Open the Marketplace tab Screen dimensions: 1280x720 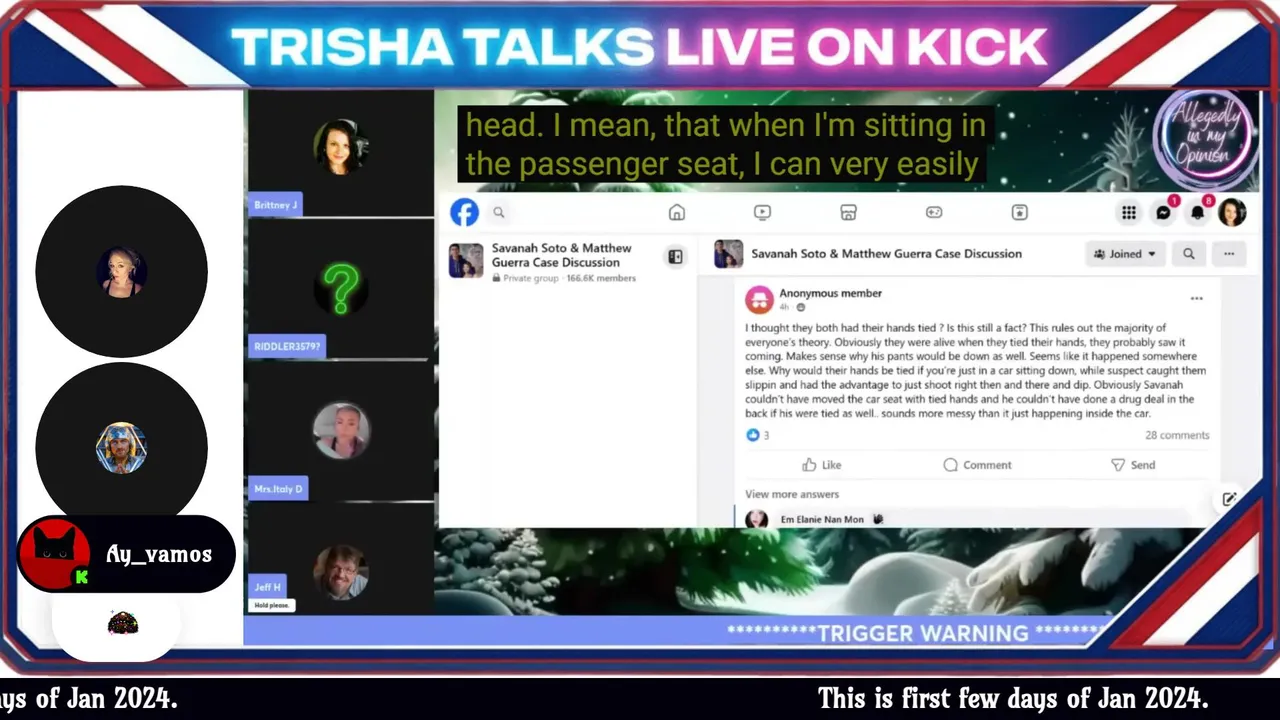pyautogui.click(x=848, y=212)
